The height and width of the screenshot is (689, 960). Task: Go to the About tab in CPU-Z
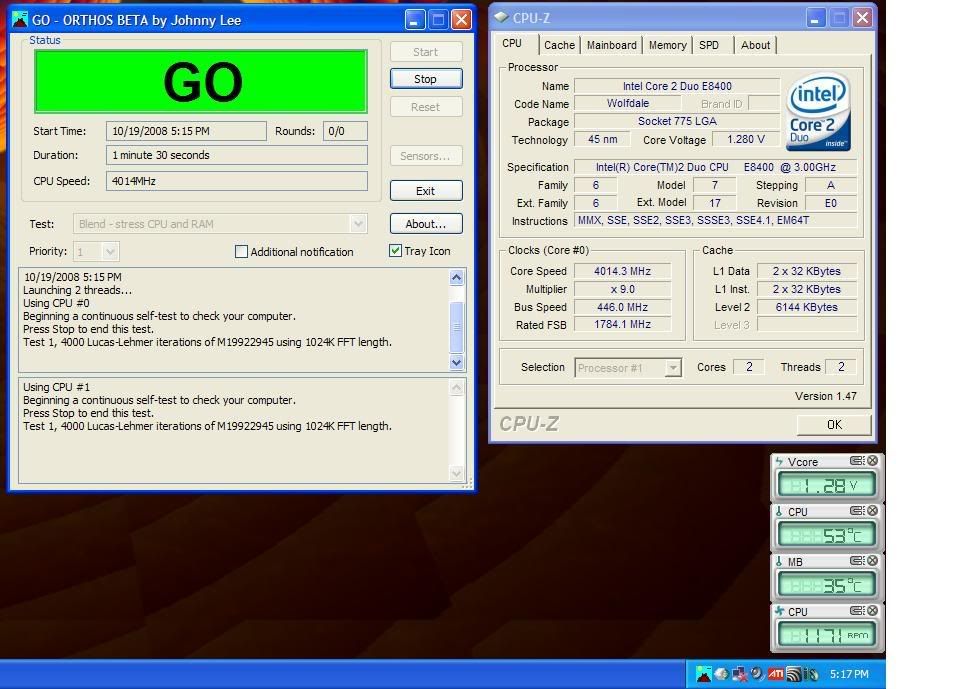pos(756,45)
